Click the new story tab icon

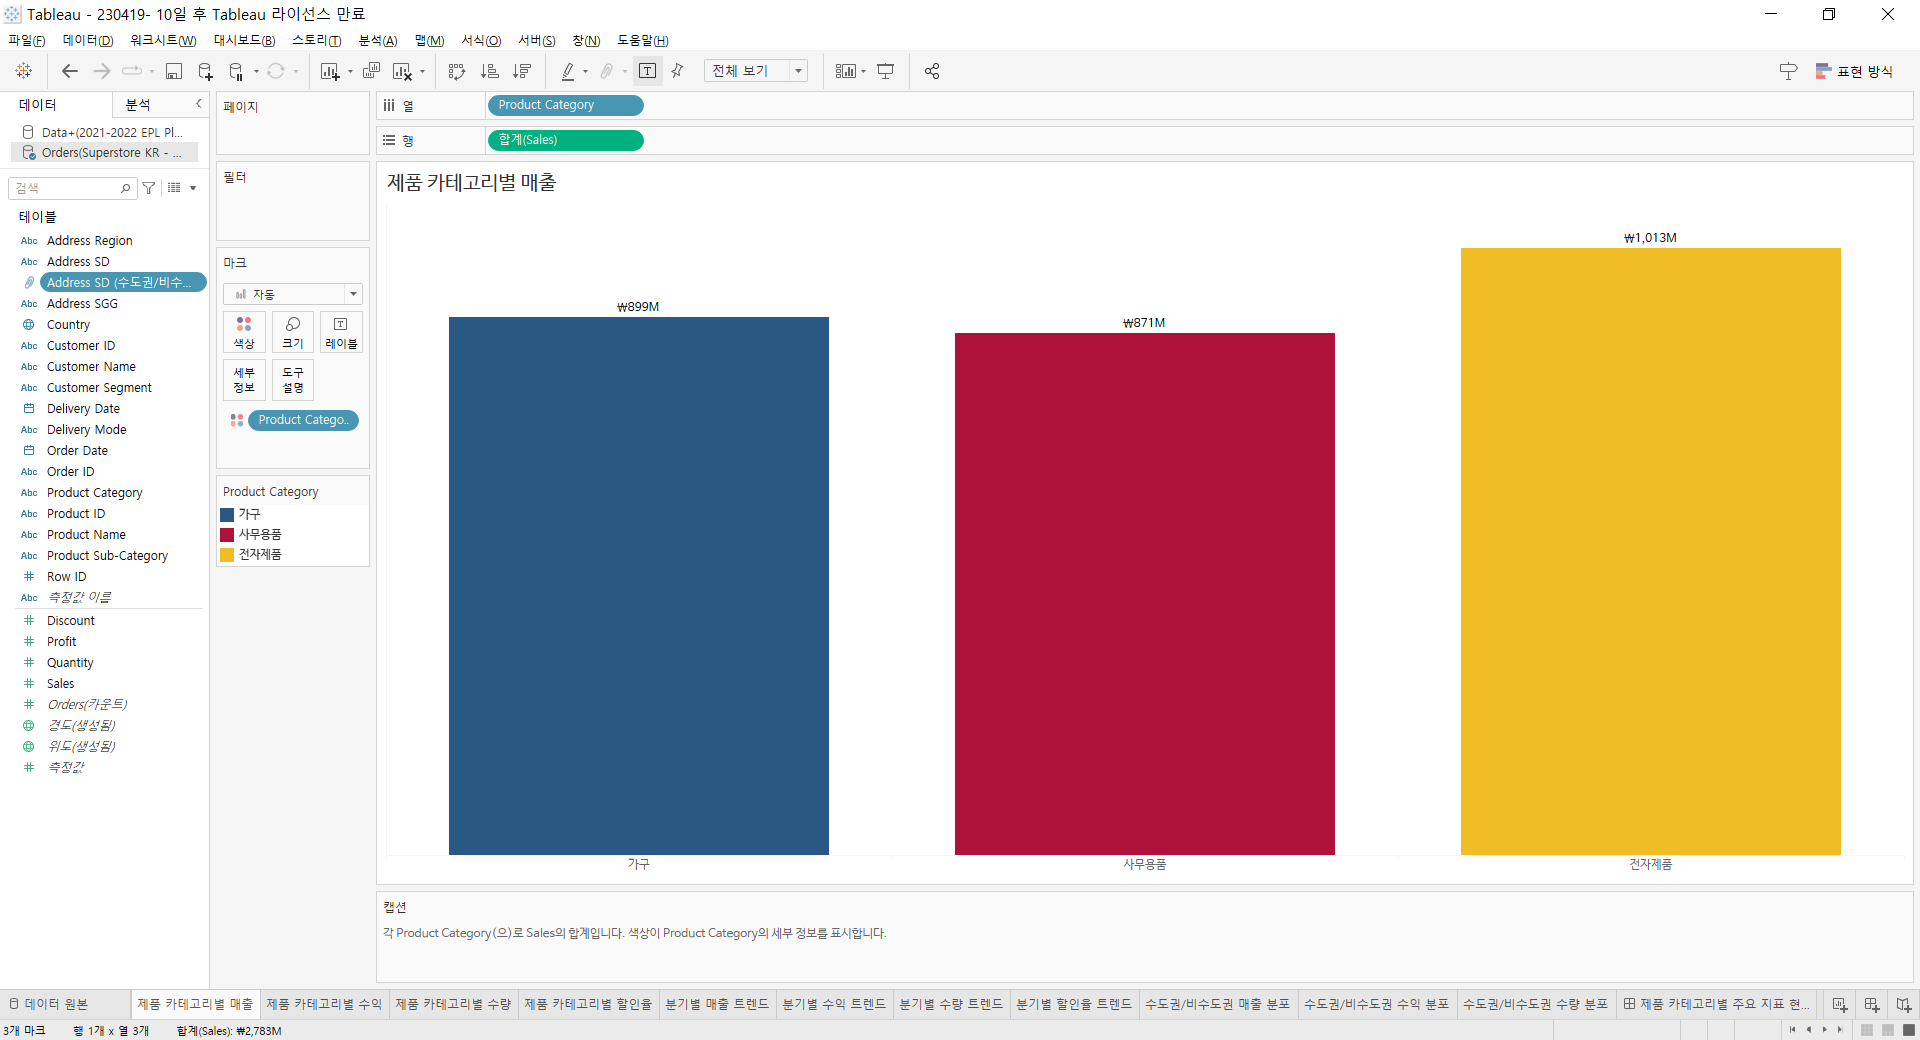click(1904, 1004)
